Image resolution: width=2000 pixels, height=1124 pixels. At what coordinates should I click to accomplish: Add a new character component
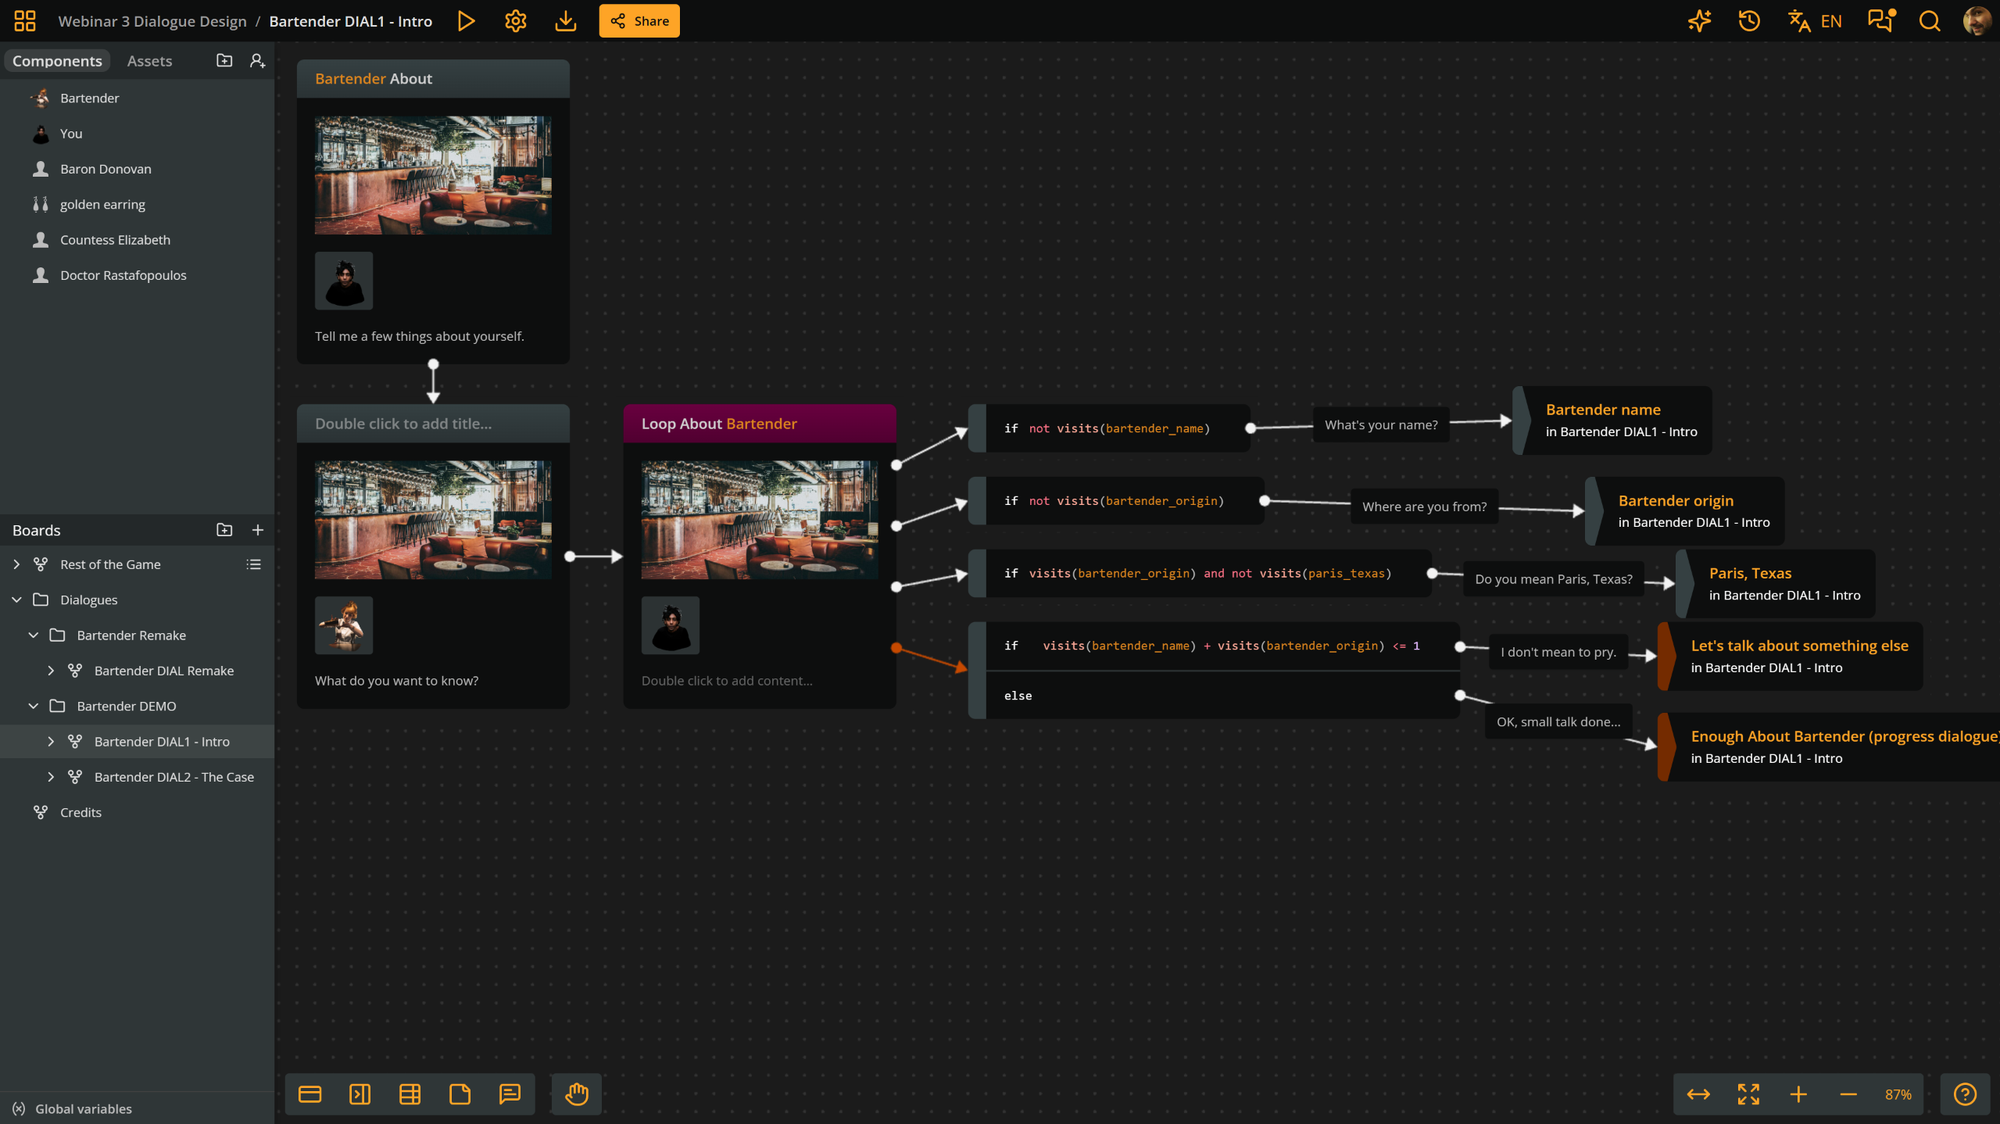coord(258,61)
